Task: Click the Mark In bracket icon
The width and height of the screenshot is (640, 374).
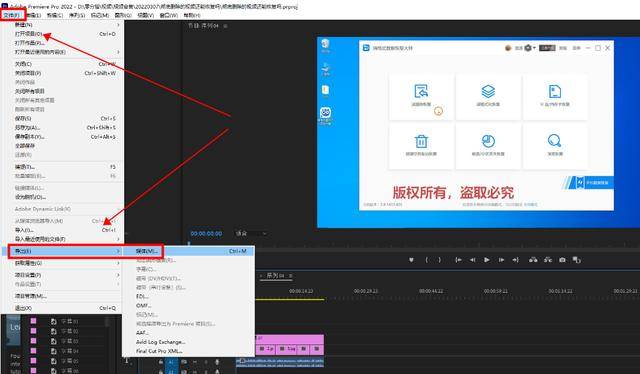Action: [x=427, y=260]
